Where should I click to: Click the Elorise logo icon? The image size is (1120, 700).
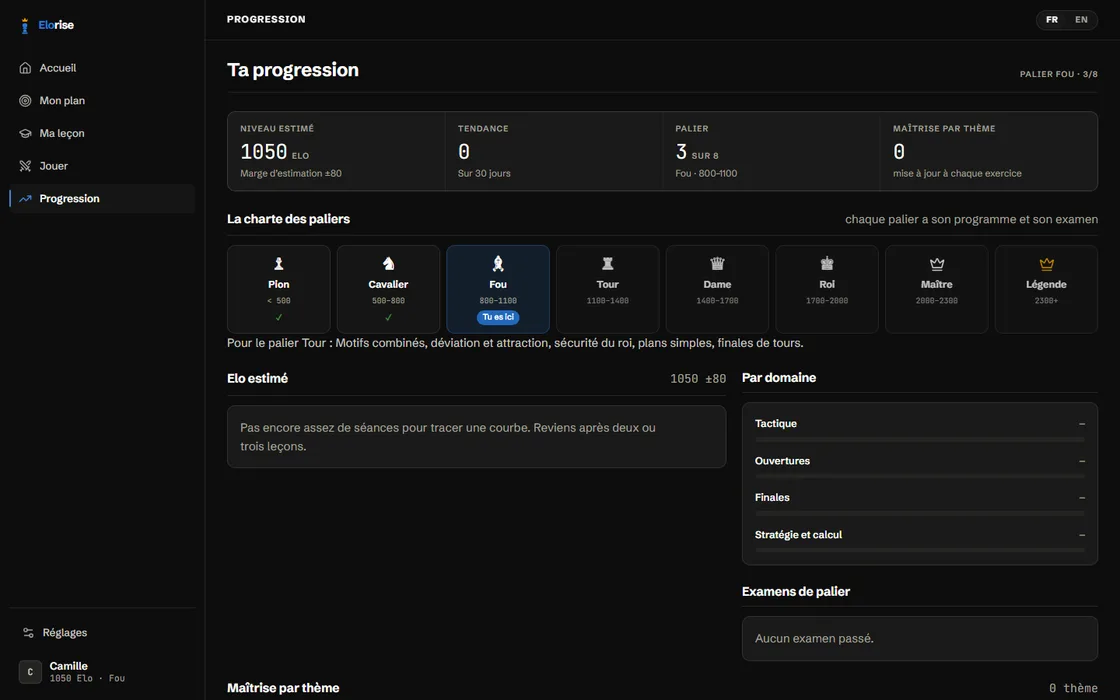[25, 26]
